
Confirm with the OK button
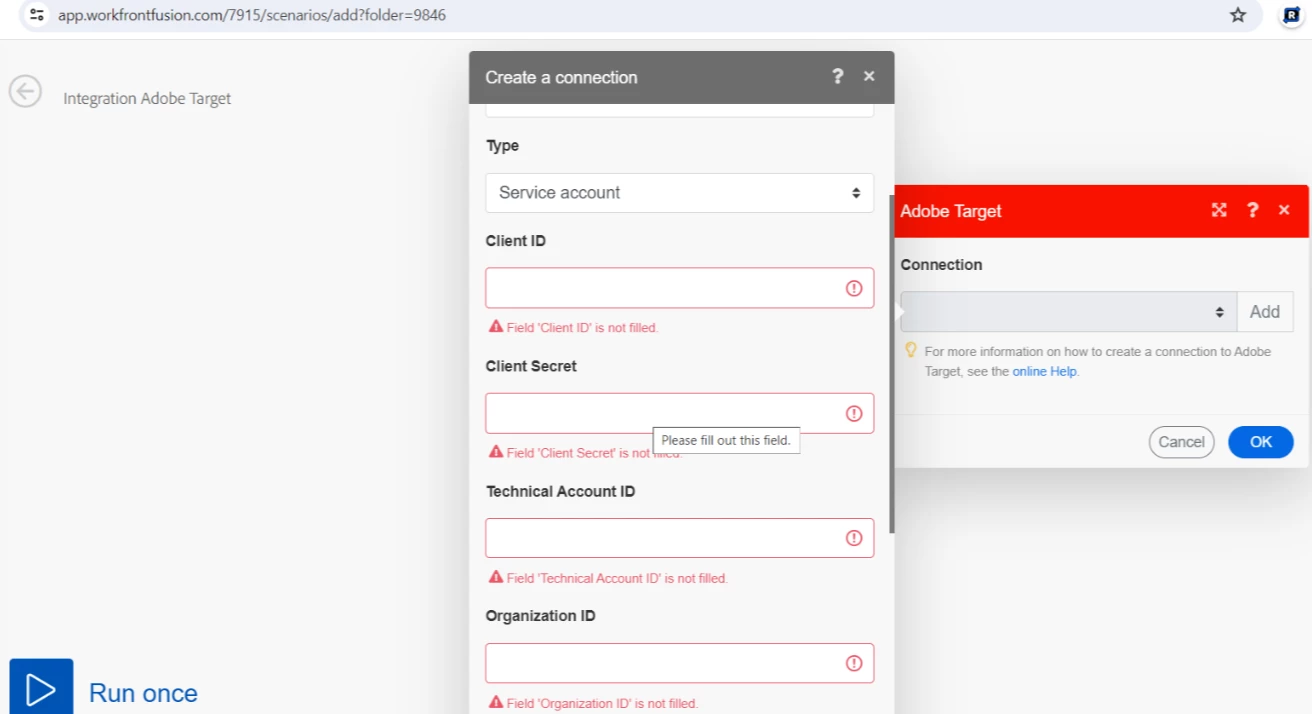tap(1261, 442)
